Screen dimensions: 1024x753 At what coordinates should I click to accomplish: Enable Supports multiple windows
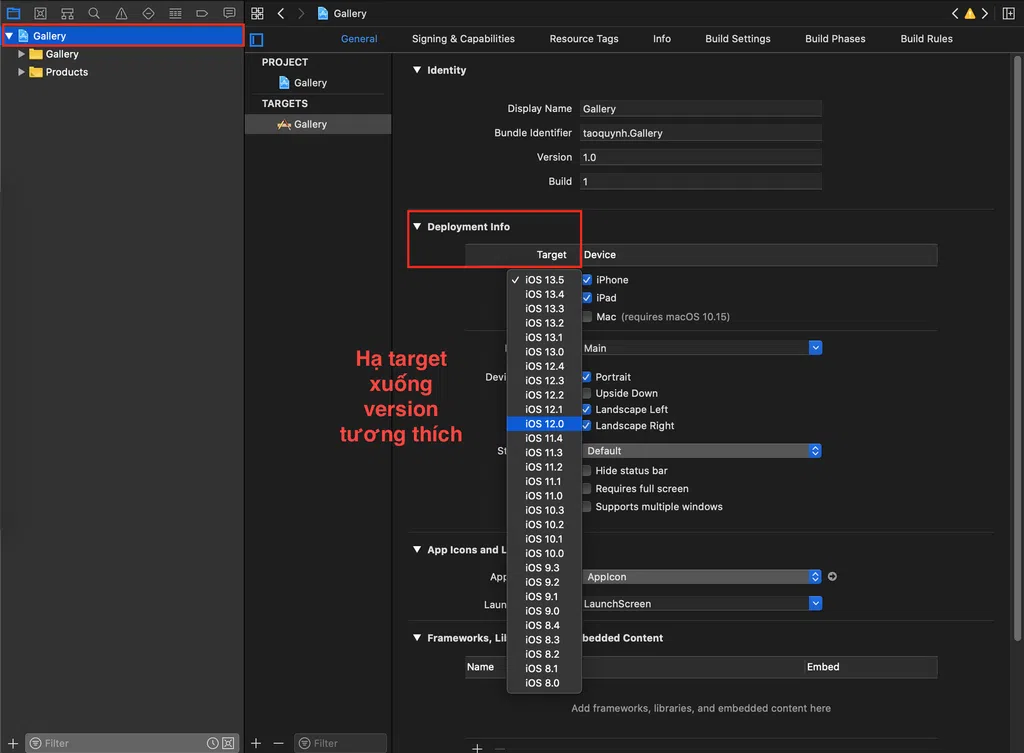[x=586, y=507]
